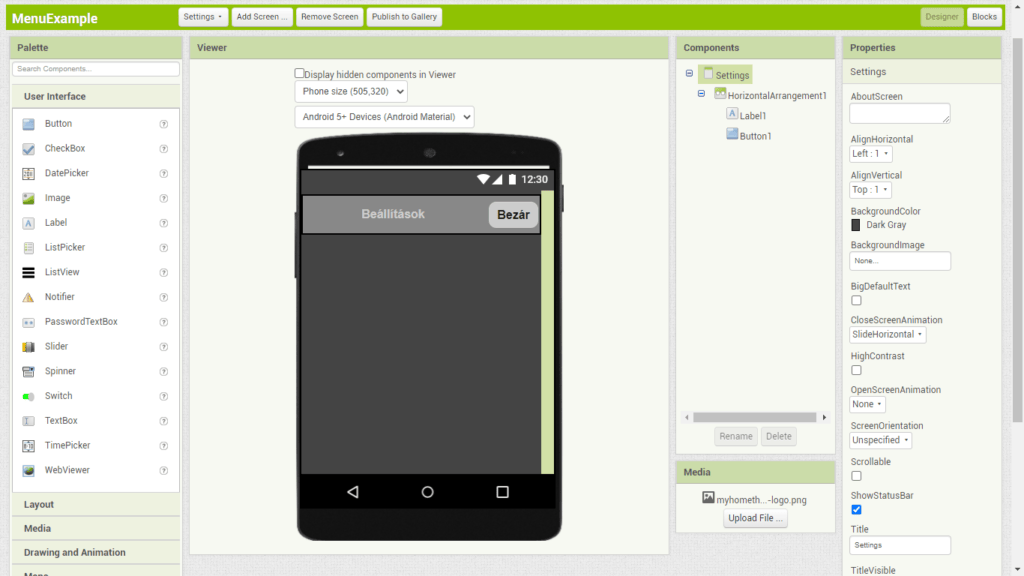This screenshot has height=576, width=1024.
Task: Collapse the Settings tree node
Action: [689, 73]
